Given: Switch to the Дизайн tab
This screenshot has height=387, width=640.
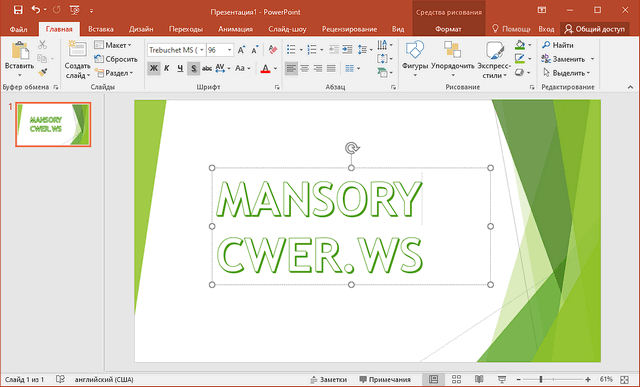Looking at the screenshot, I should coord(141,29).
